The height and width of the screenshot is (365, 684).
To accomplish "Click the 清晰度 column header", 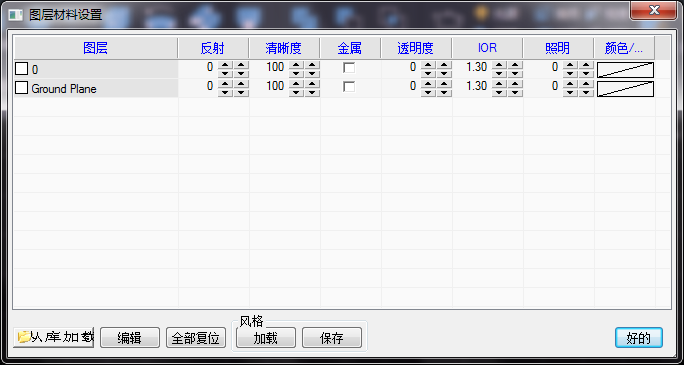I will [x=284, y=48].
